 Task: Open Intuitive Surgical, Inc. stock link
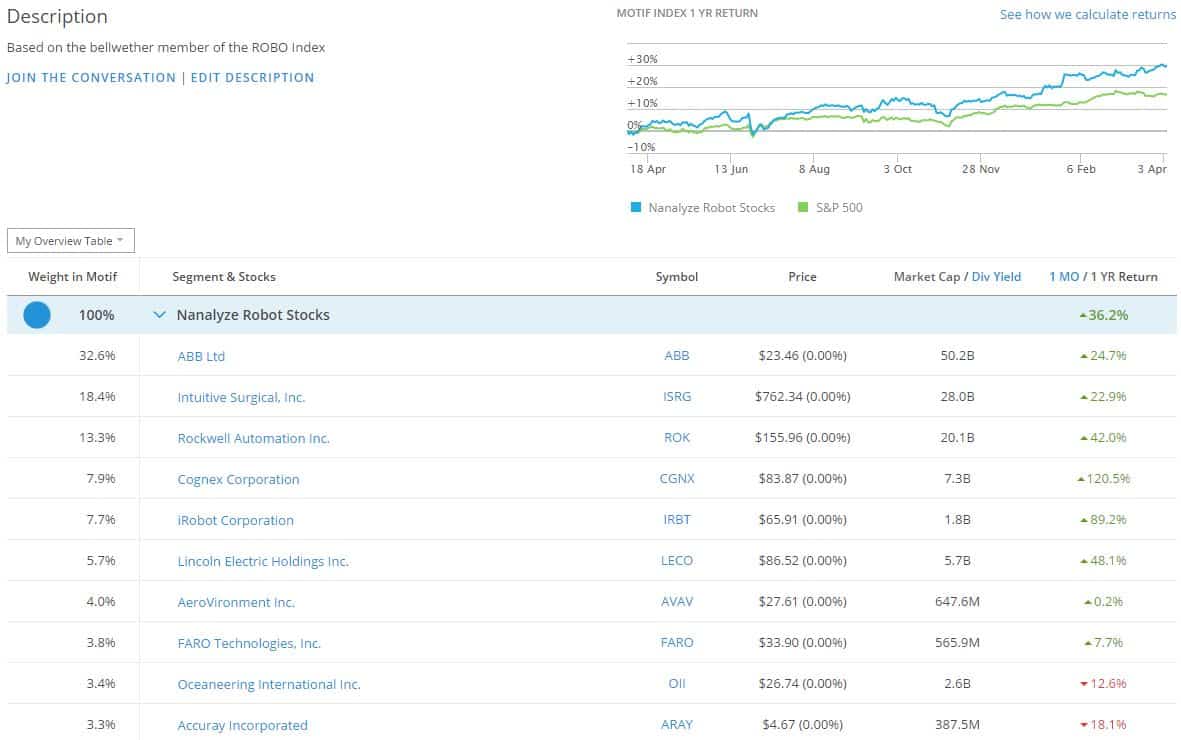241,397
